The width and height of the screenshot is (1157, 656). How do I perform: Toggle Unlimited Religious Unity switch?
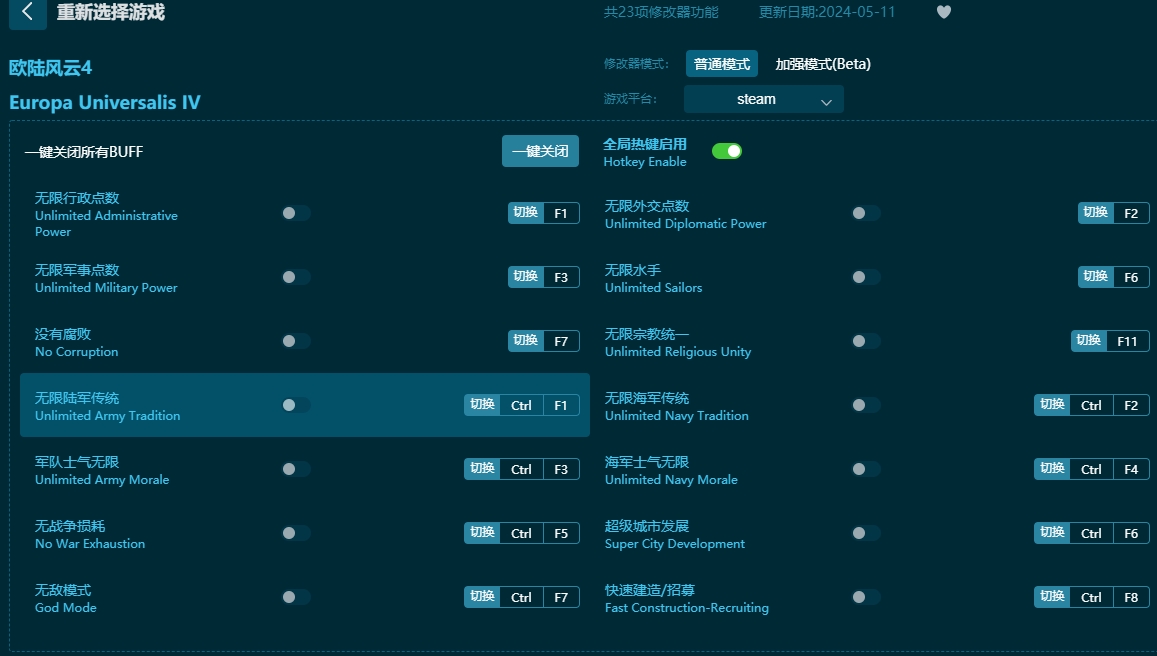[866, 341]
